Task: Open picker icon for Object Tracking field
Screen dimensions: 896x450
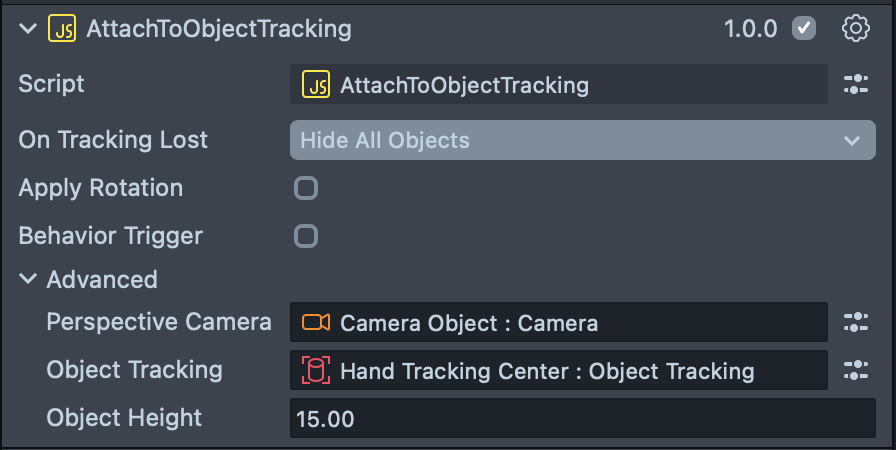Action: [x=855, y=370]
